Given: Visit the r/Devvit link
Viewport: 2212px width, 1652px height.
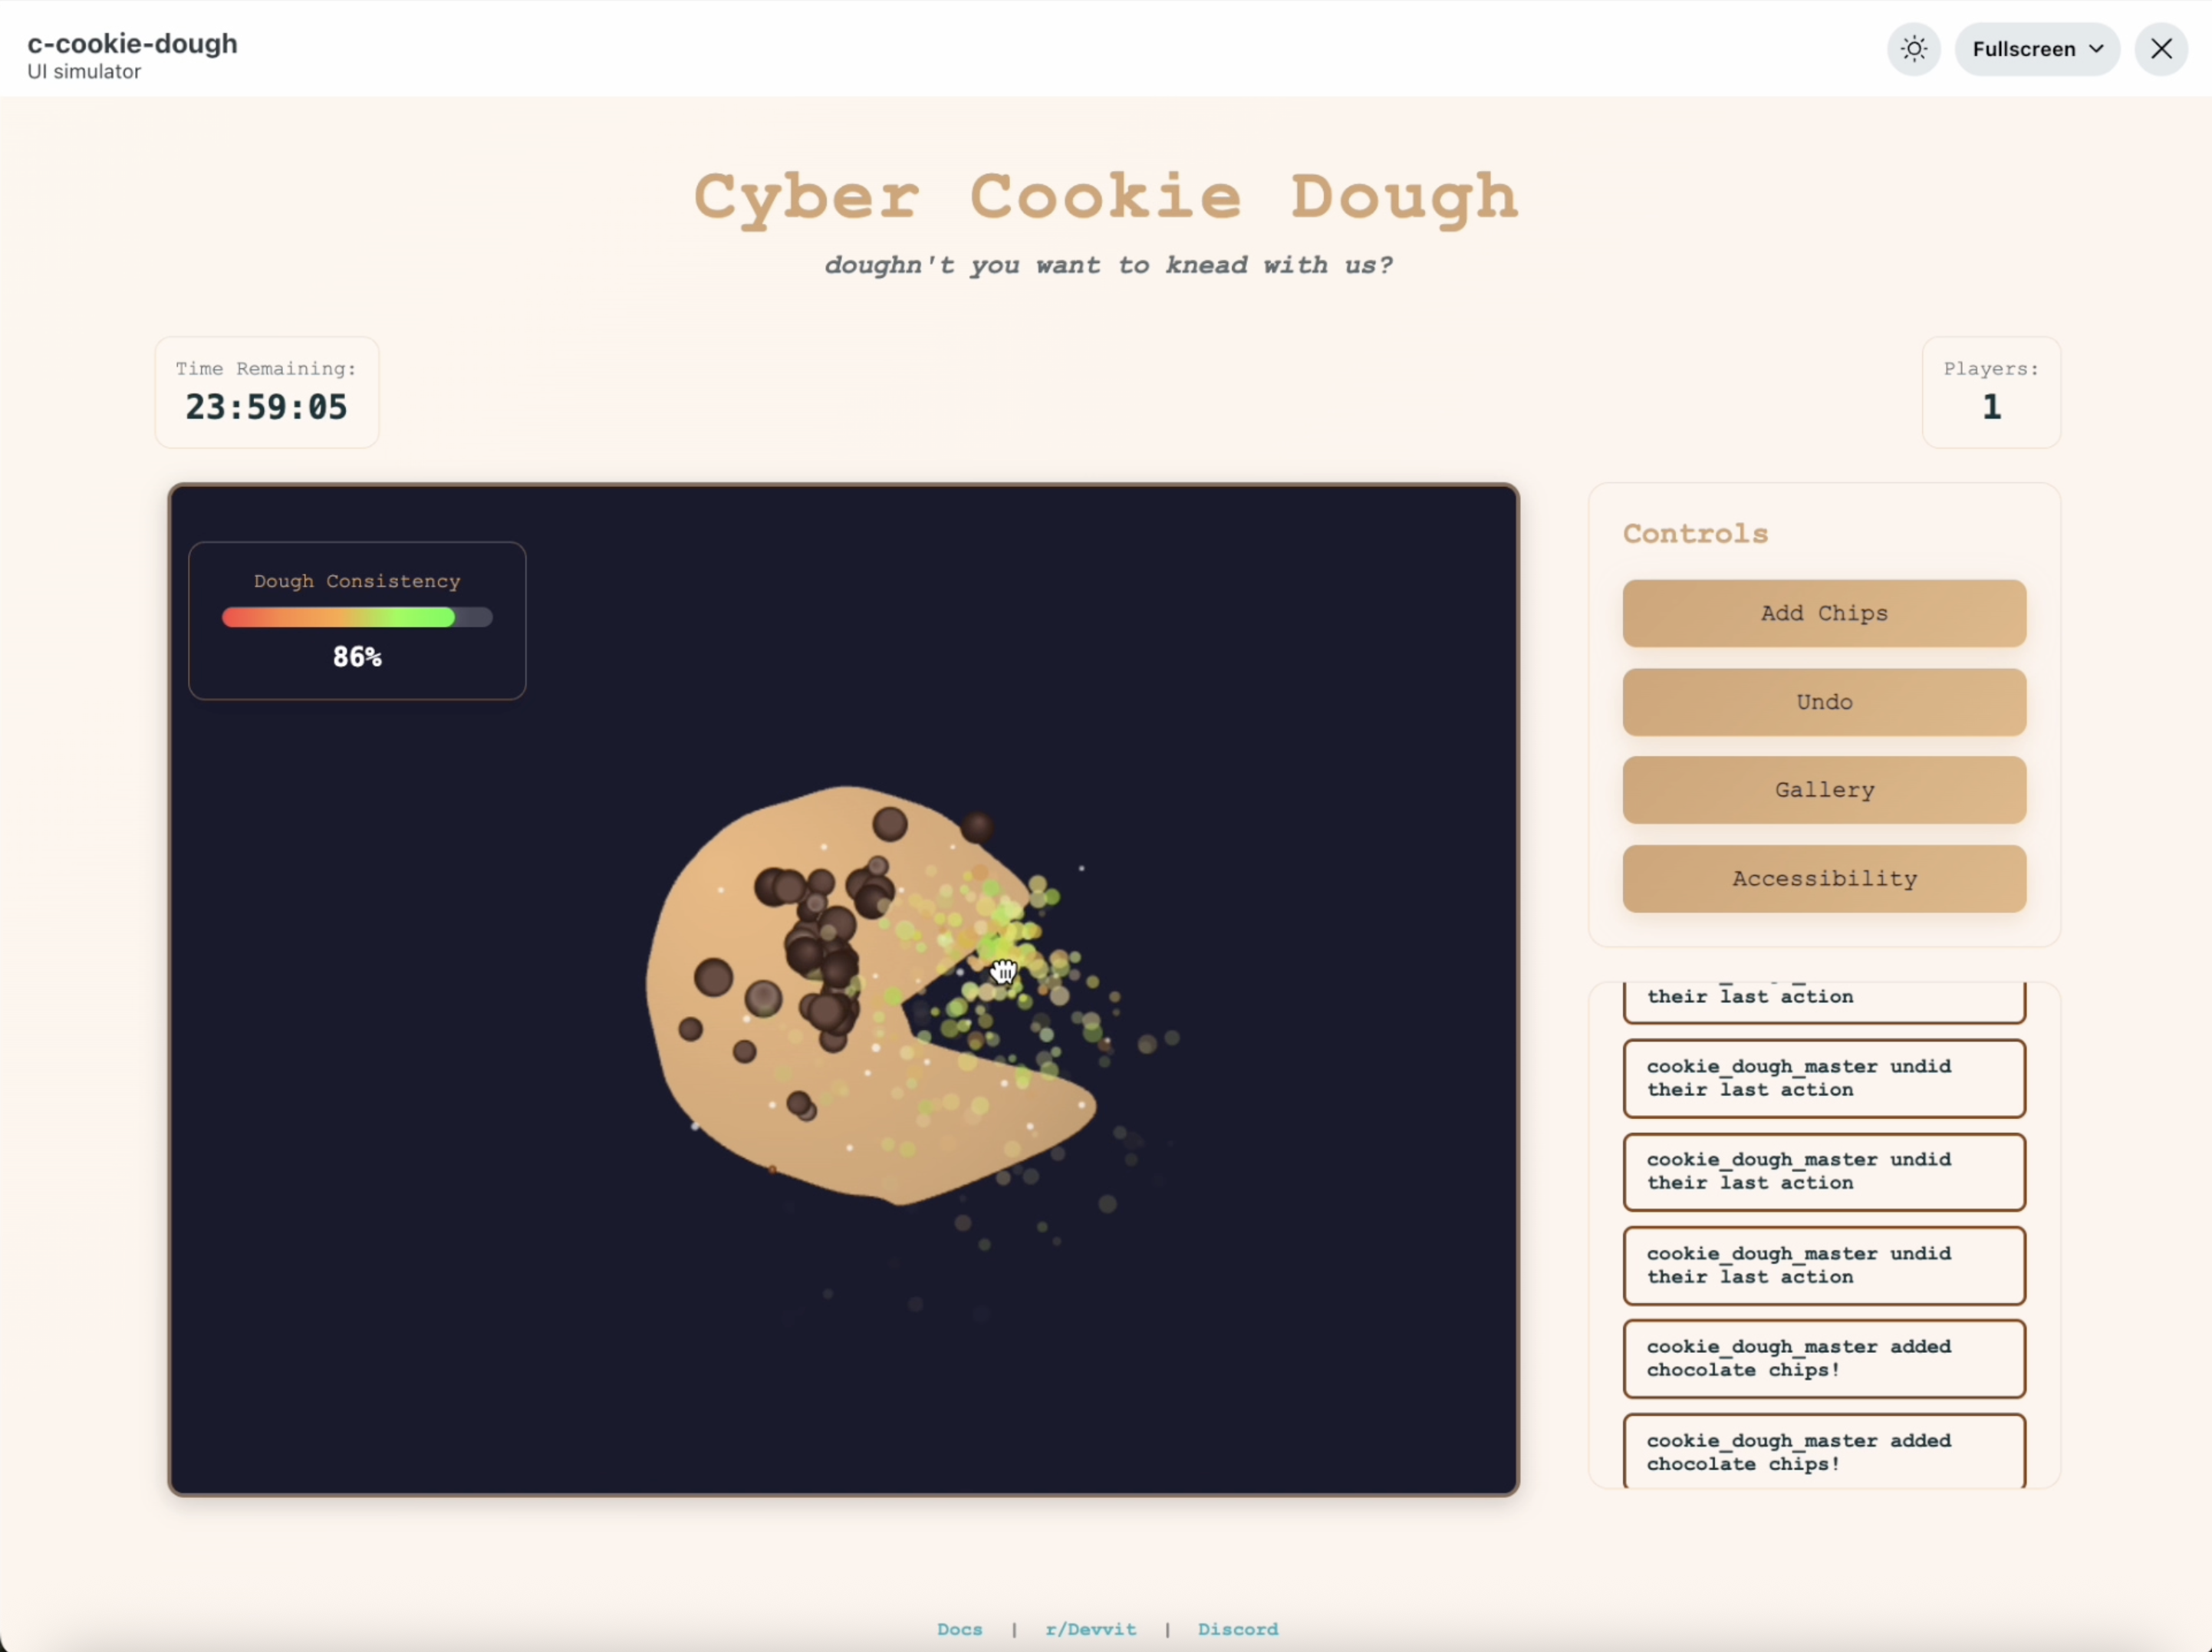Looking at the screenshot, I should pyautogui.click(x=1090, y=1629).
